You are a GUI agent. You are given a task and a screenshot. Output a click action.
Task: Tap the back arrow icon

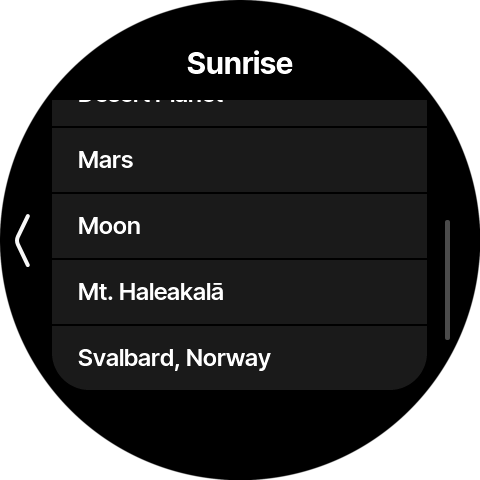[x=22, y=240]
